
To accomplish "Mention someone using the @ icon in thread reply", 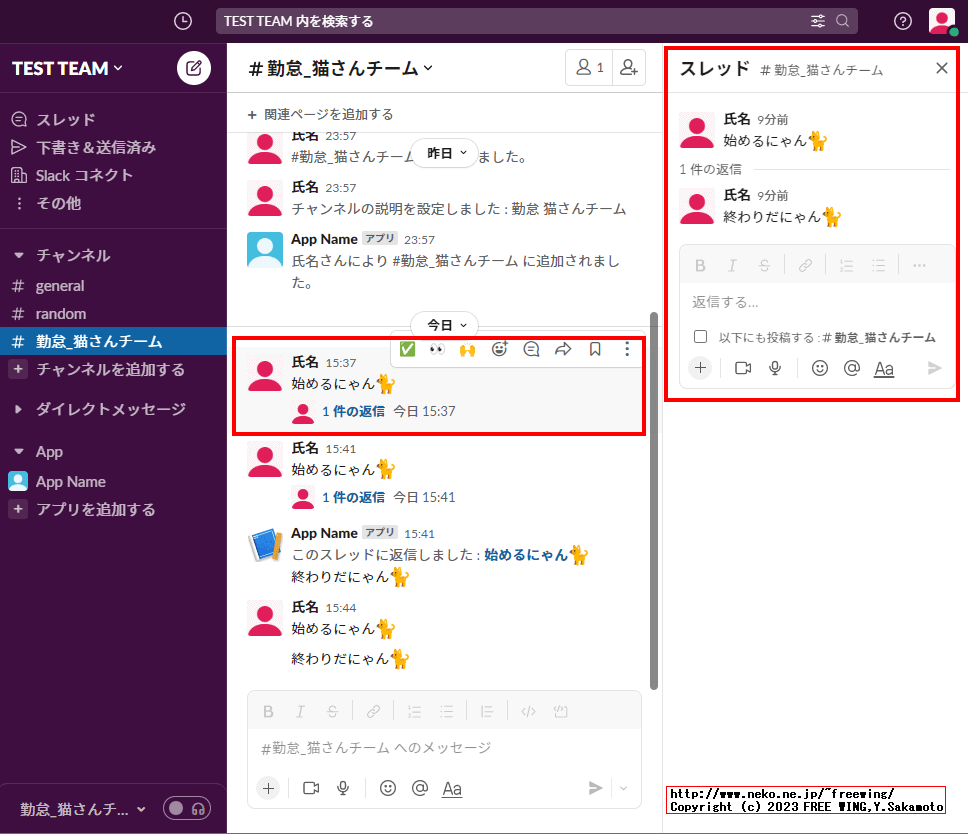I will [851, 368].
